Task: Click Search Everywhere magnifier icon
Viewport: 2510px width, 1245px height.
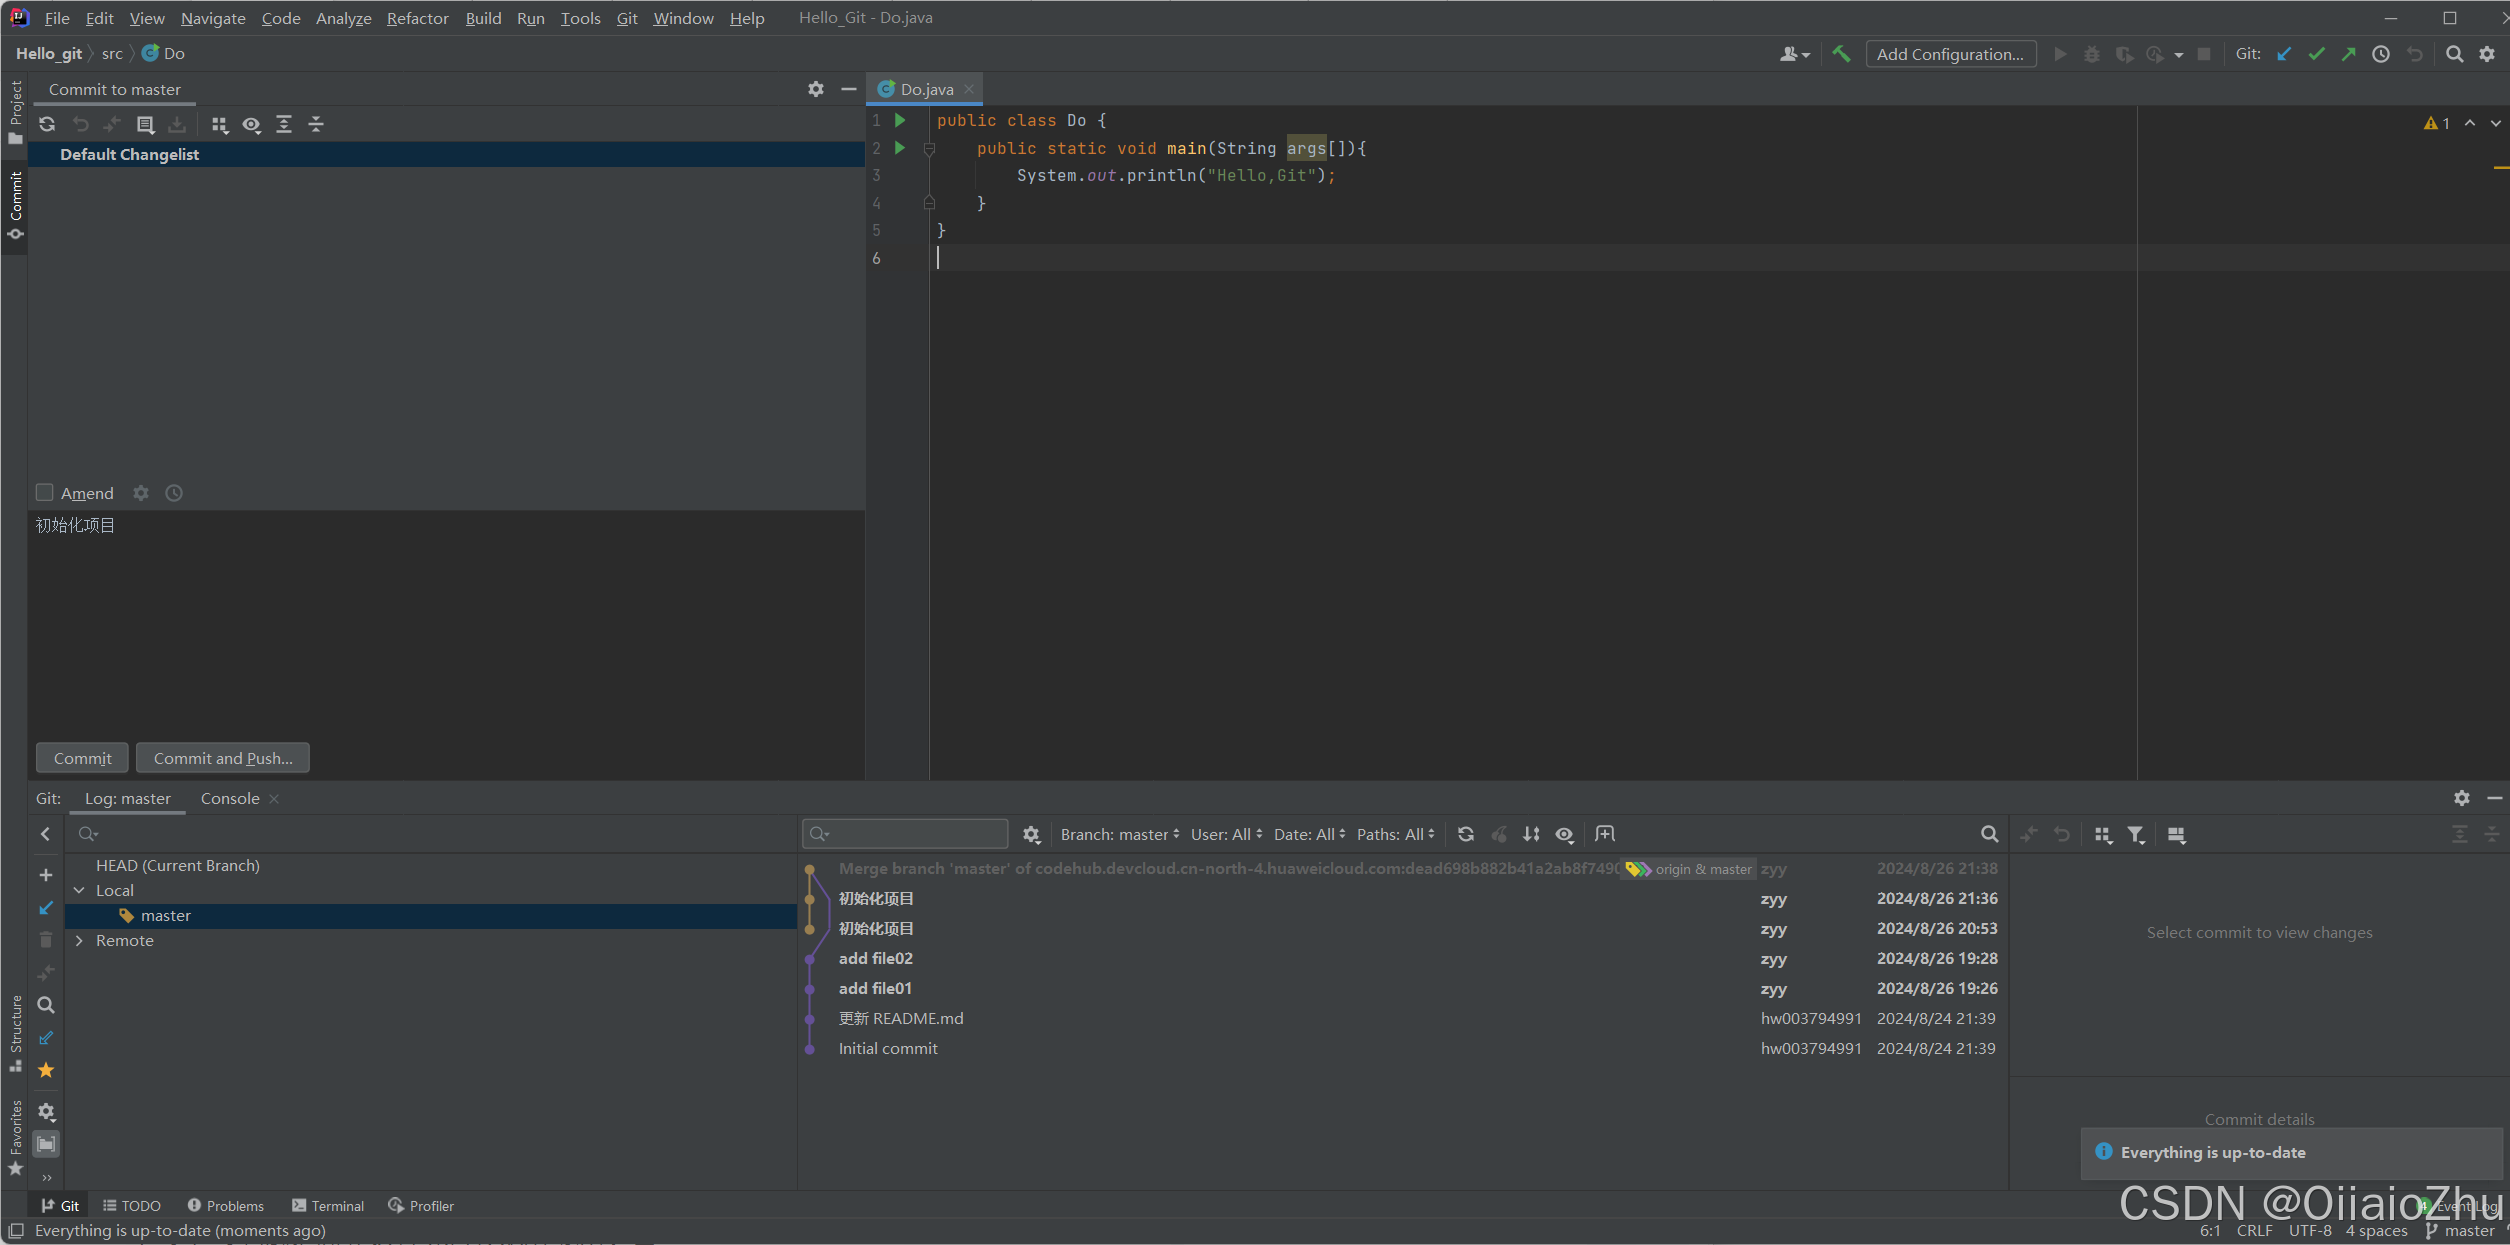Action: coord(2454,54)
